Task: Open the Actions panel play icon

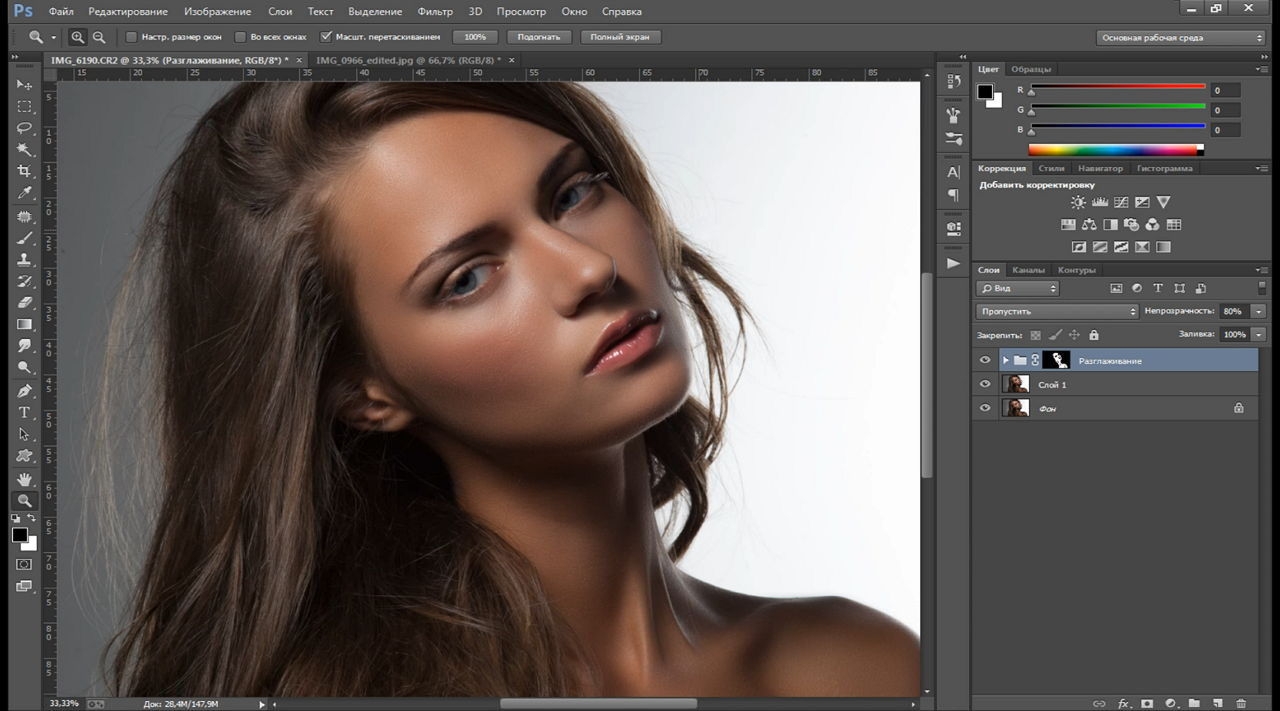Action: click(953, 264)
